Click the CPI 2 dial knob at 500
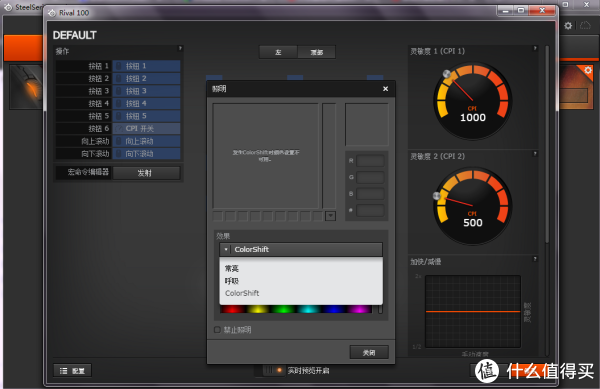The image size is (600, 389). [x=437, y=196]
